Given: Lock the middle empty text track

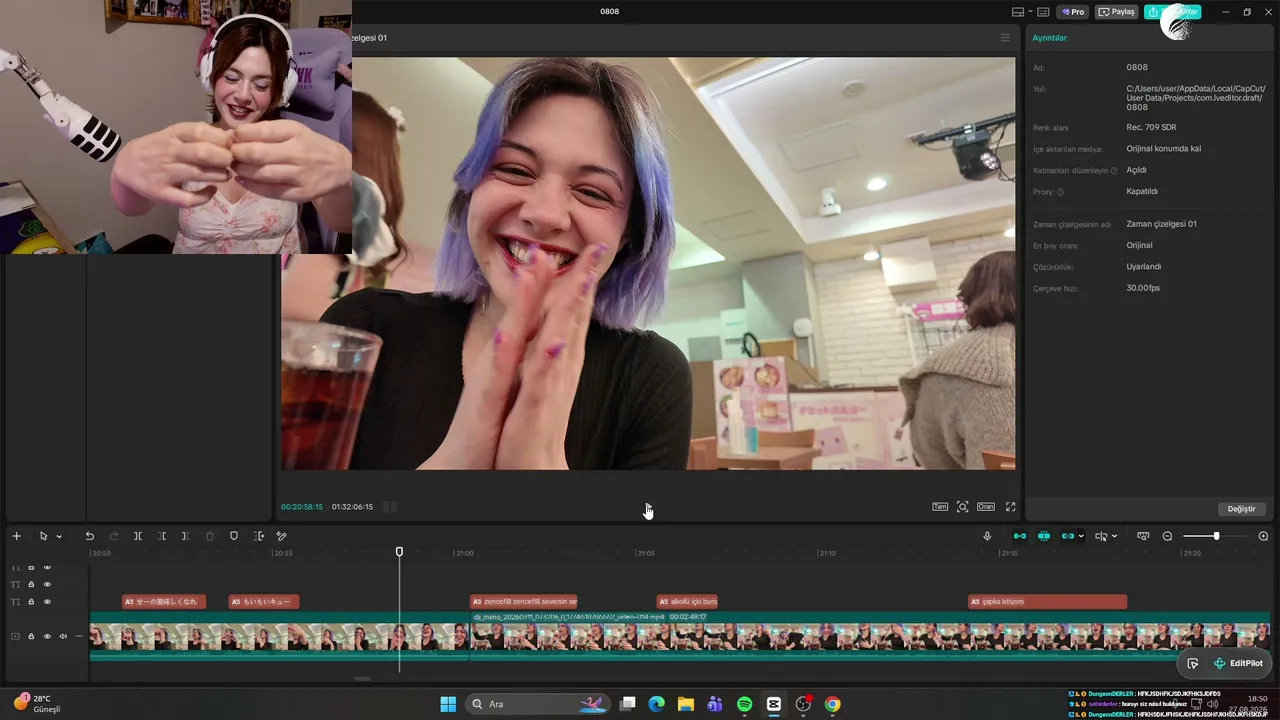Looking at the screenshot, I should (x=31, y=584).
